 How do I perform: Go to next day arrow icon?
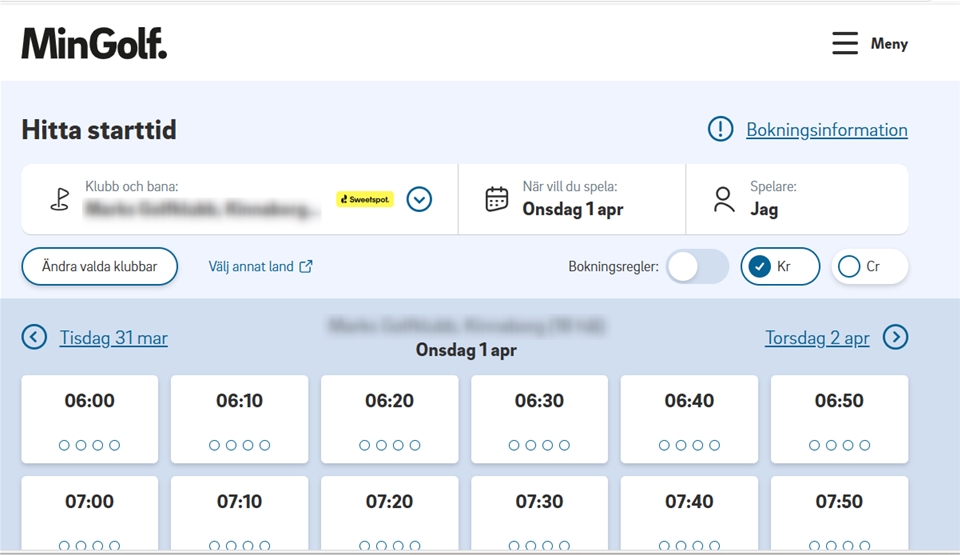[x=896, y=337]
